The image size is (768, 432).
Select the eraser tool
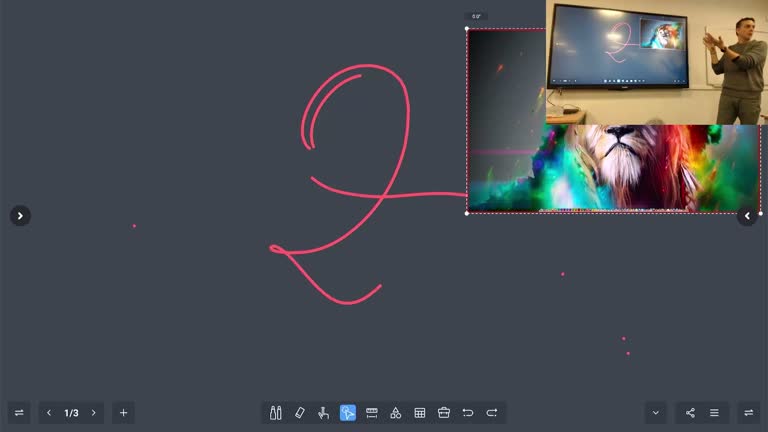(x=300, y=413)
